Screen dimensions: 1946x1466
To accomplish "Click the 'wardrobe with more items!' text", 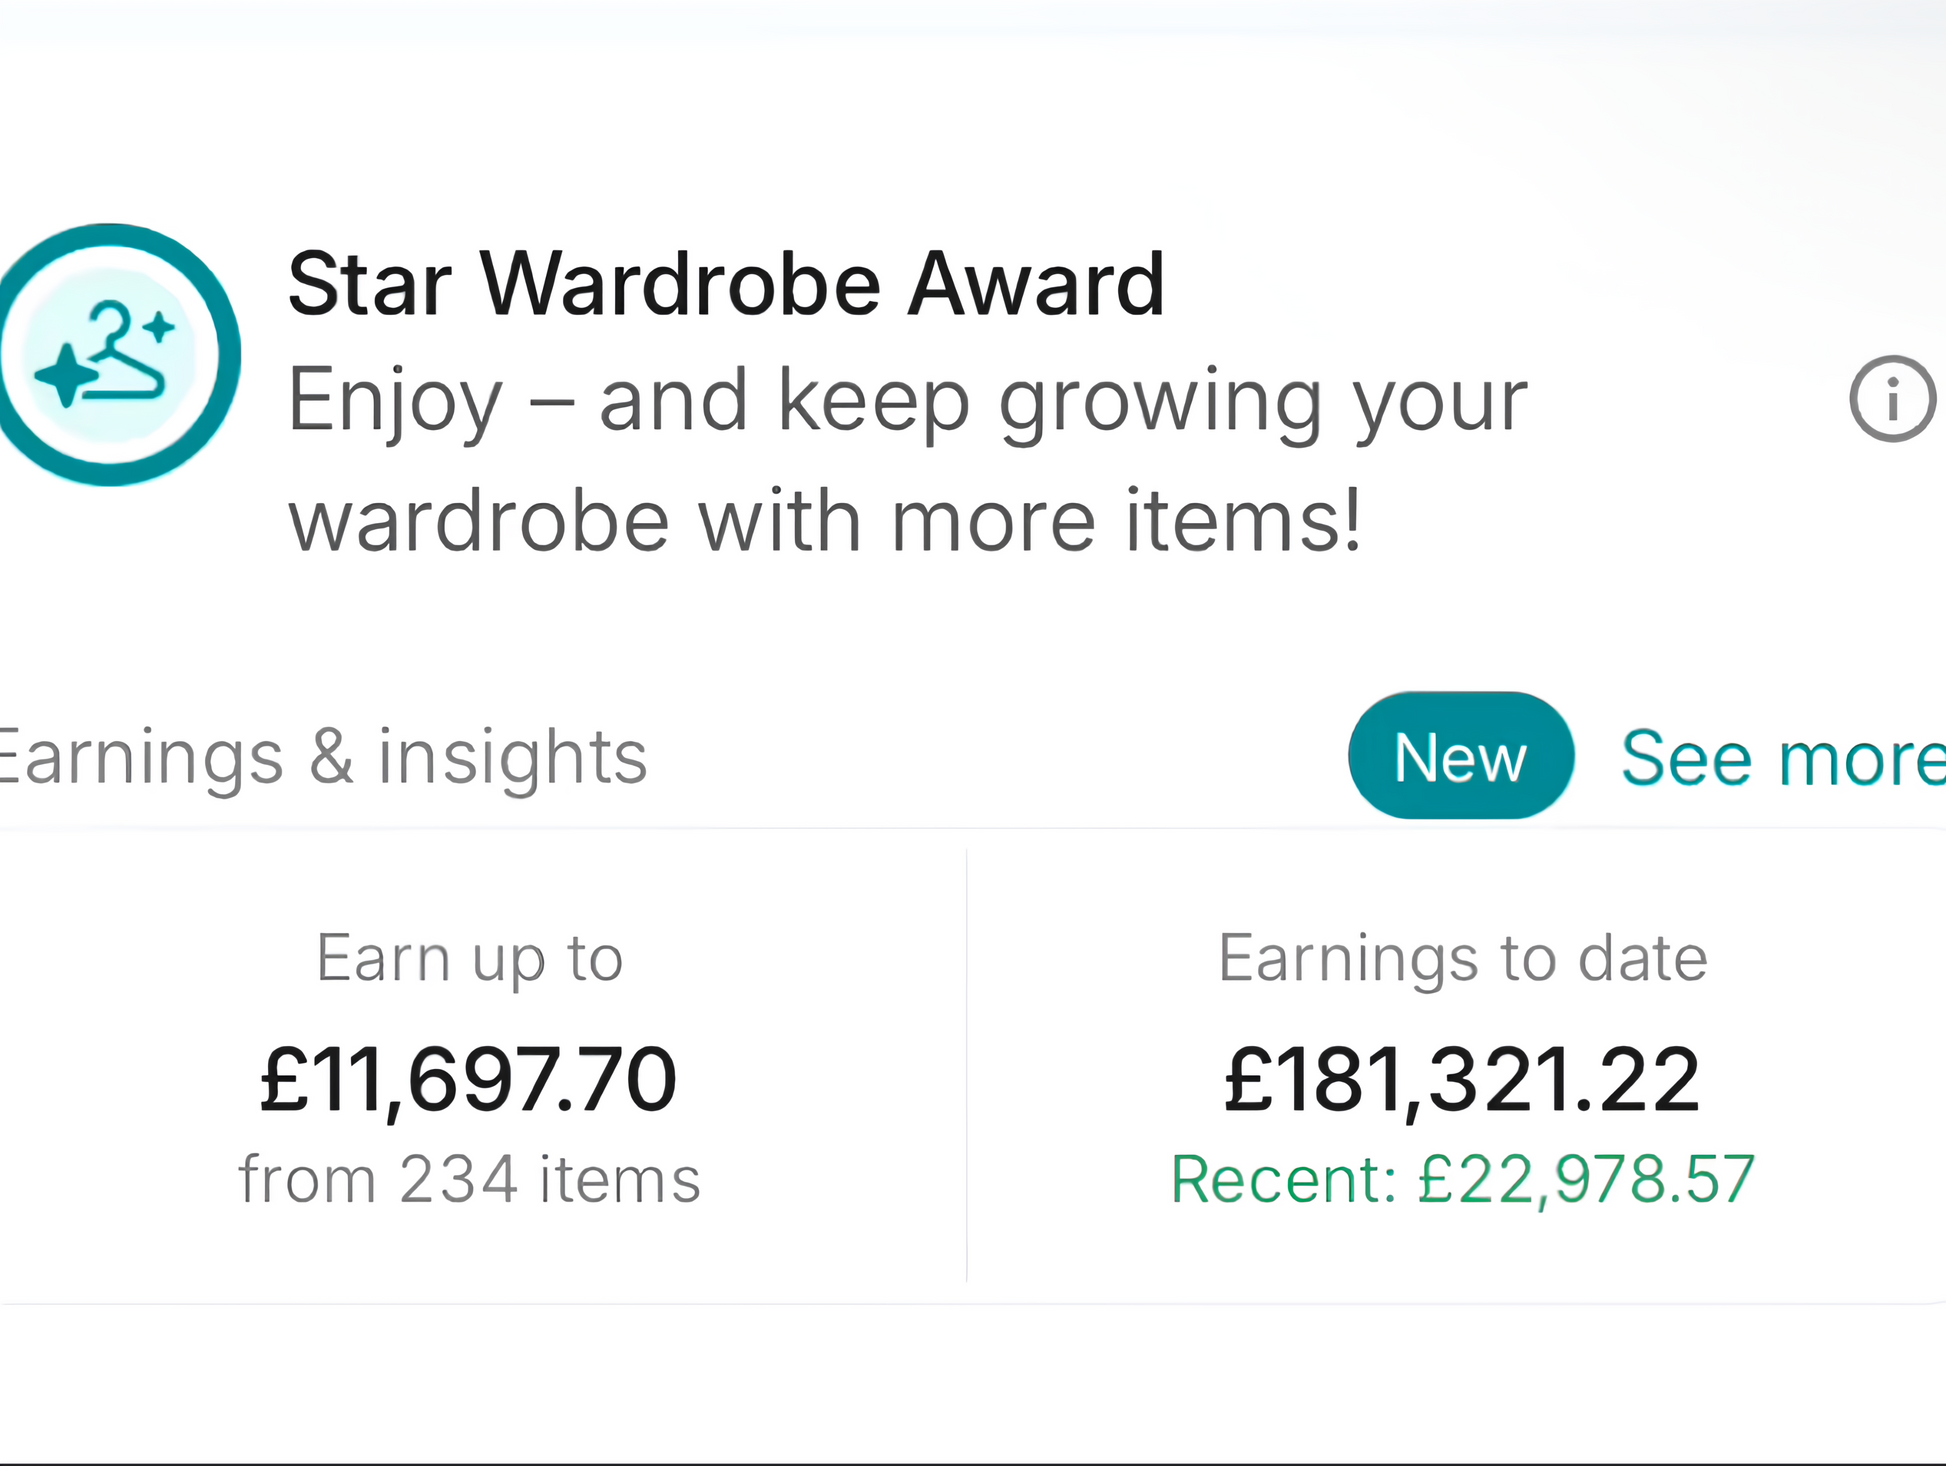I will click(x=825, y=521).
